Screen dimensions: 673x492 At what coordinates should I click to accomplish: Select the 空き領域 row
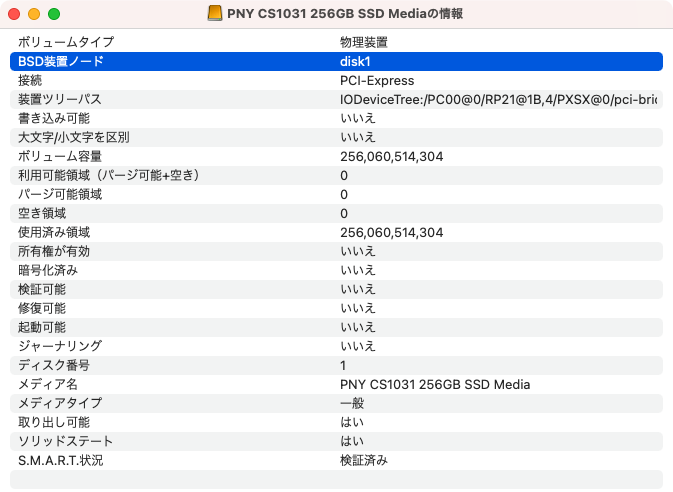pyautogui.click(x=336, y=213)
